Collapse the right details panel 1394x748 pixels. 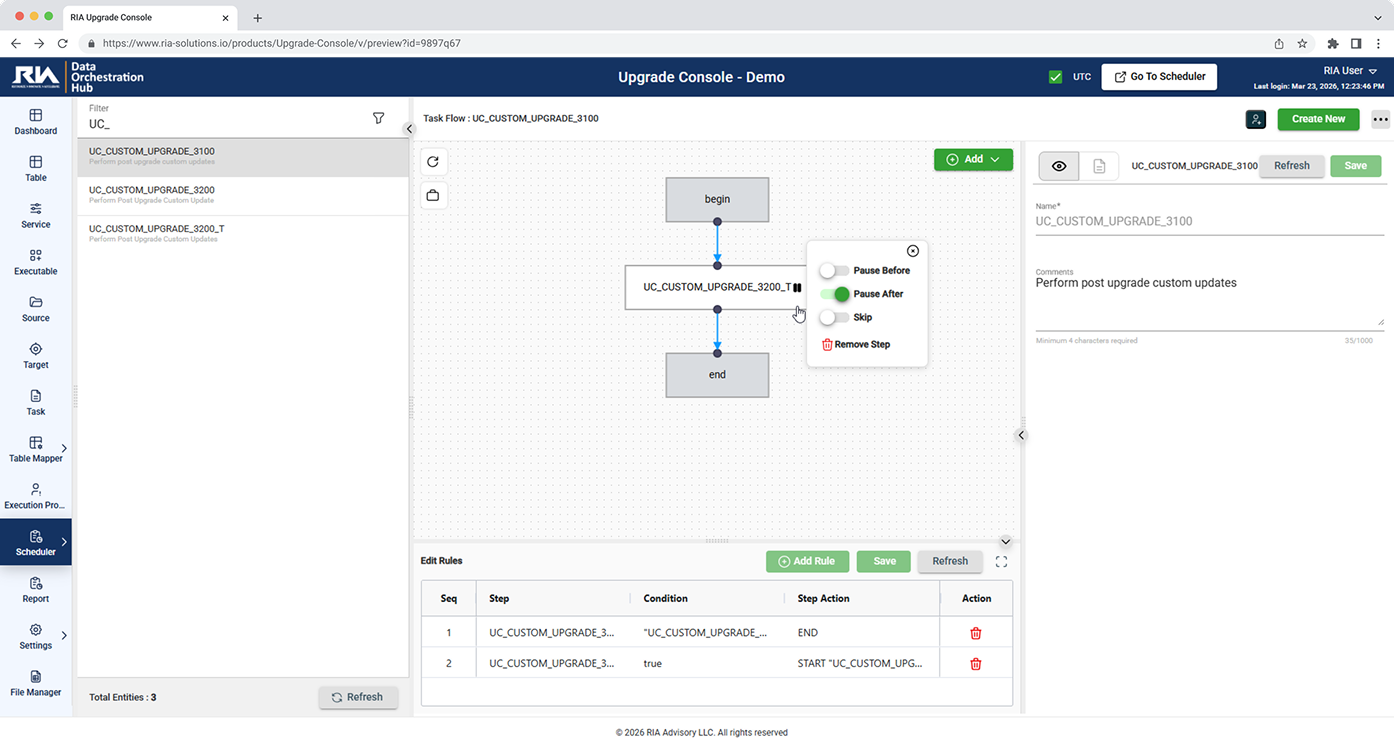point(1021,435)
